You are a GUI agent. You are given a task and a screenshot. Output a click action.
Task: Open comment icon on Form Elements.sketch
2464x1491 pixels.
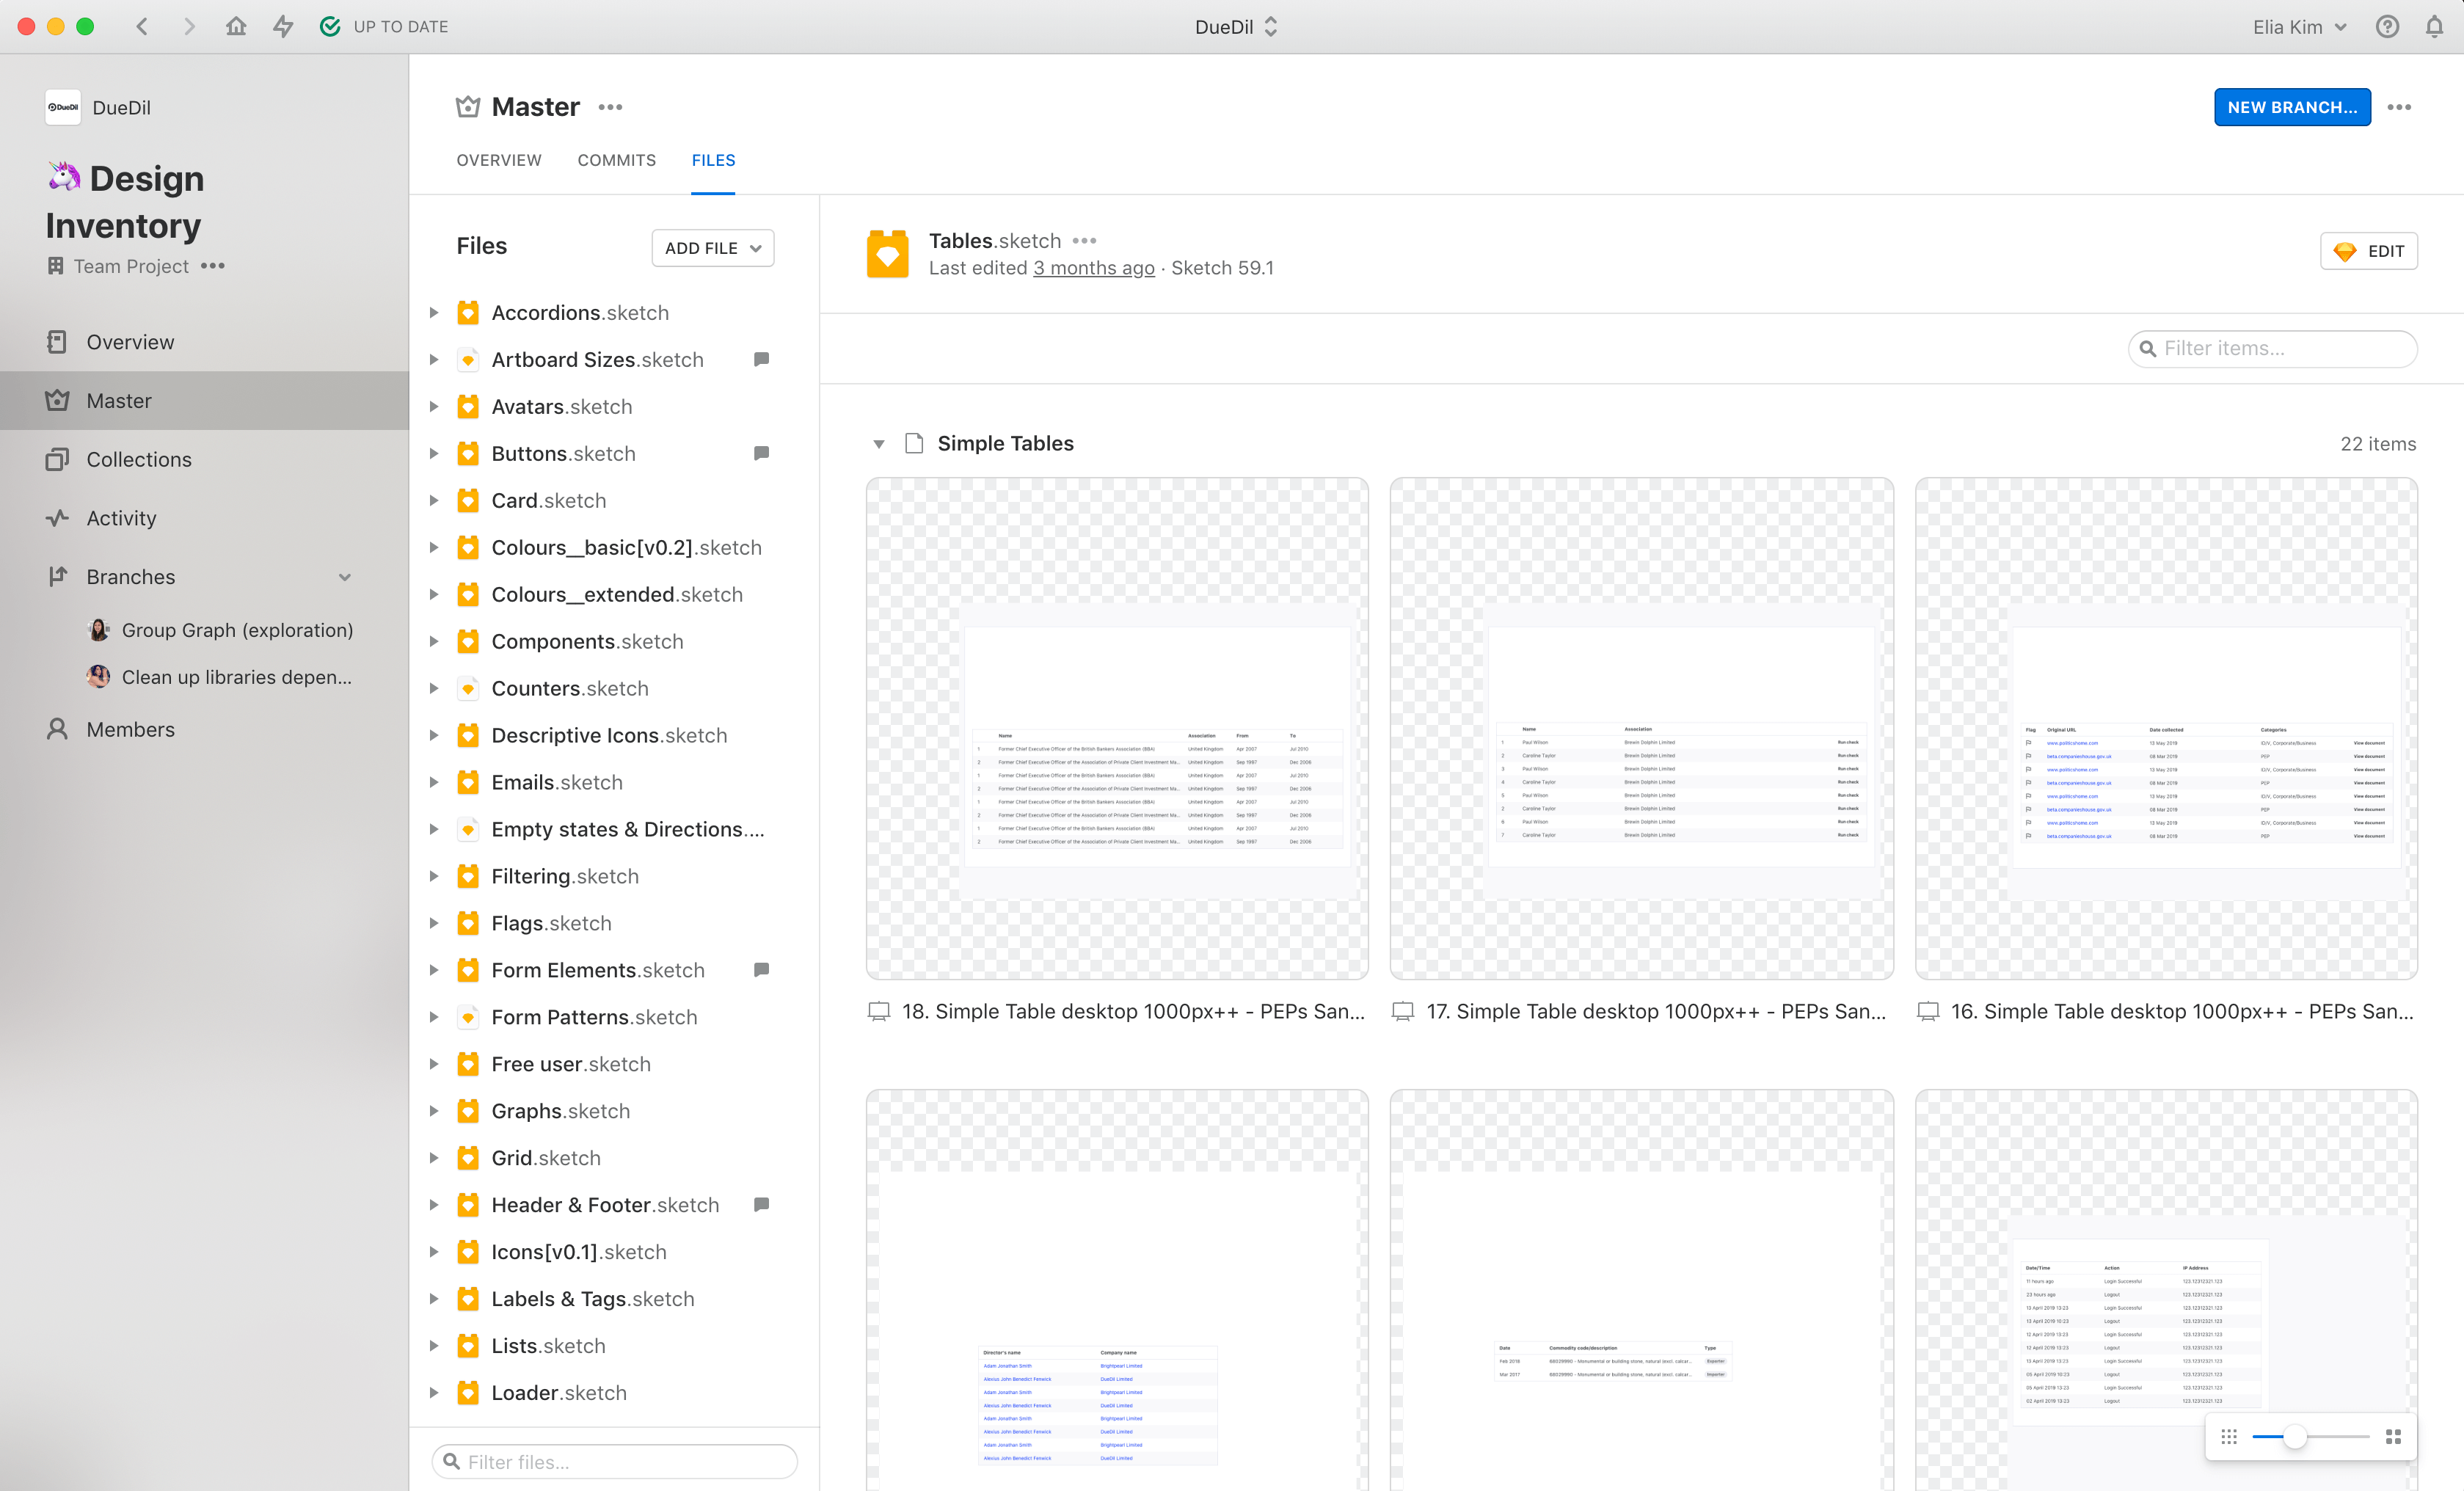(761, 969)
